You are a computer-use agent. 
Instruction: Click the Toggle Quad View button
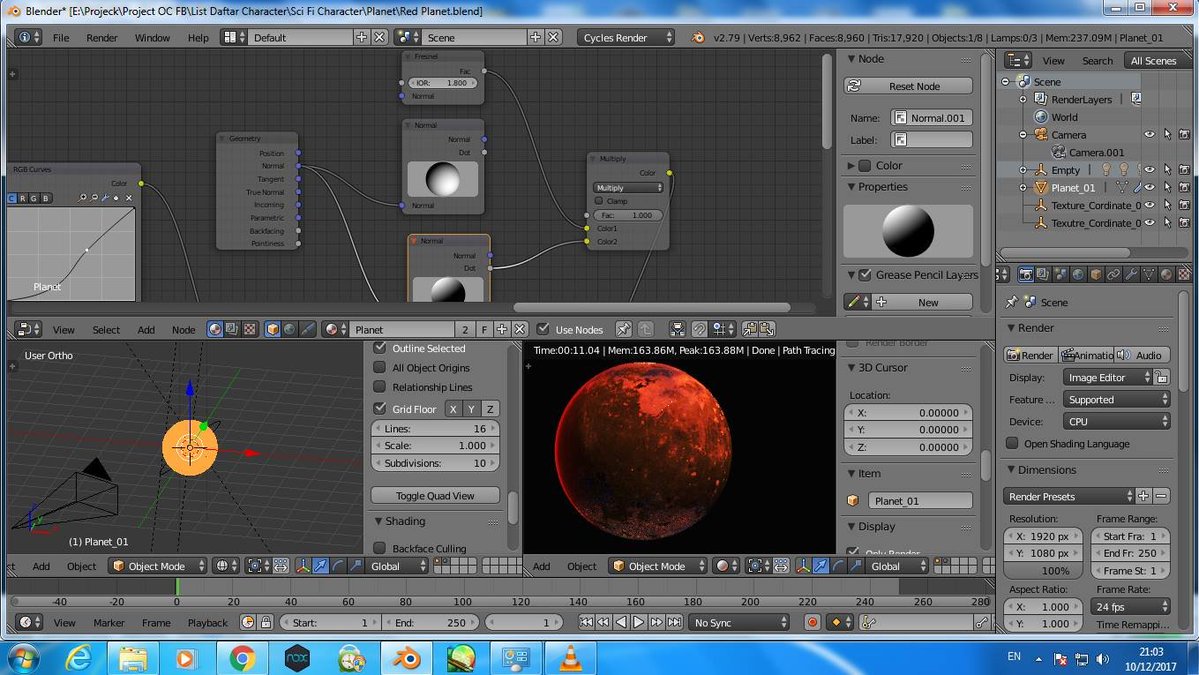[434, 494]
